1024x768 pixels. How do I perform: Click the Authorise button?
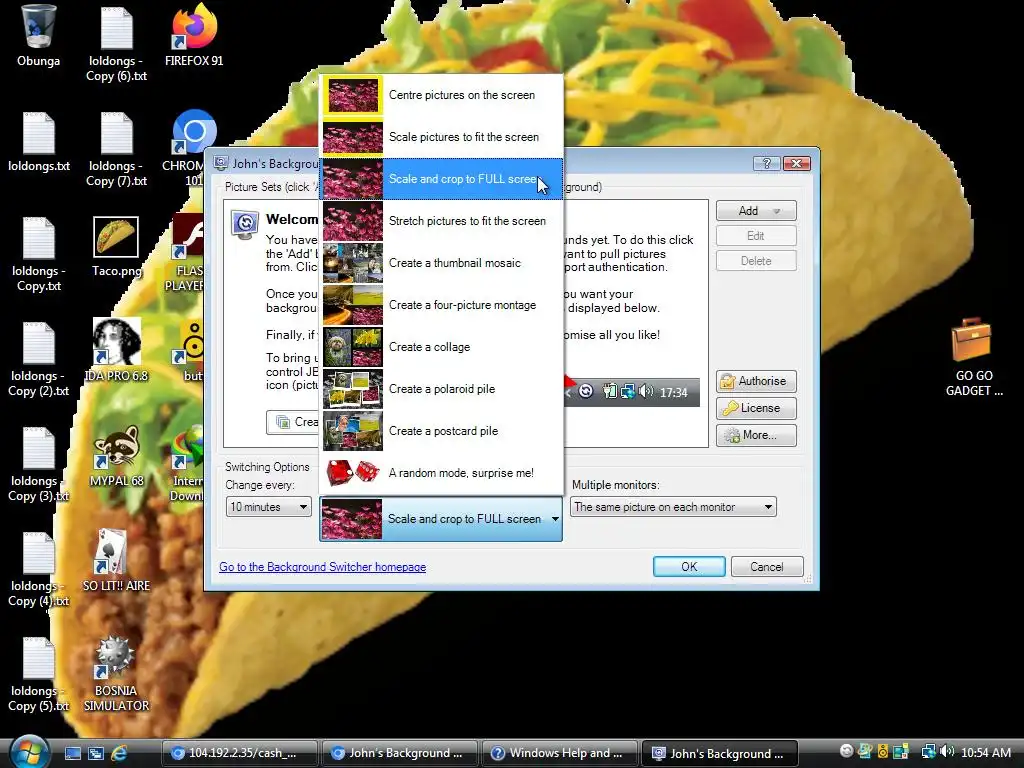756,381
